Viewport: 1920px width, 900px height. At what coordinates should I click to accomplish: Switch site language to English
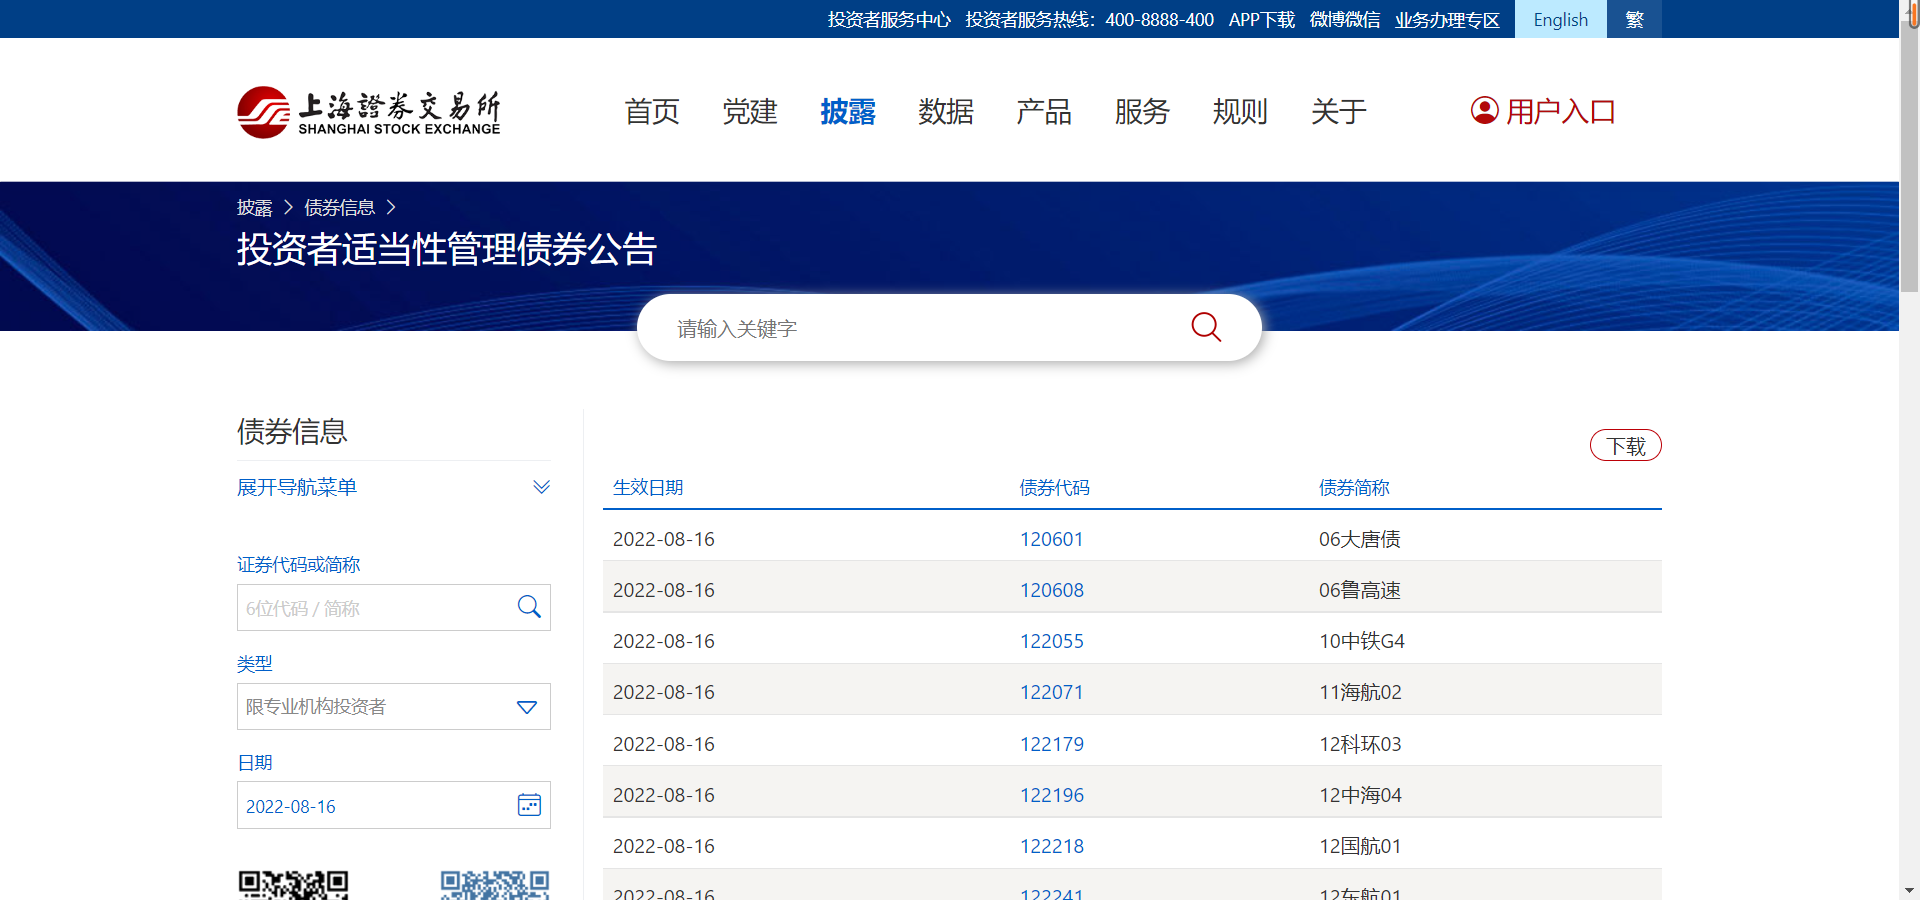(x=1560, y=19)
